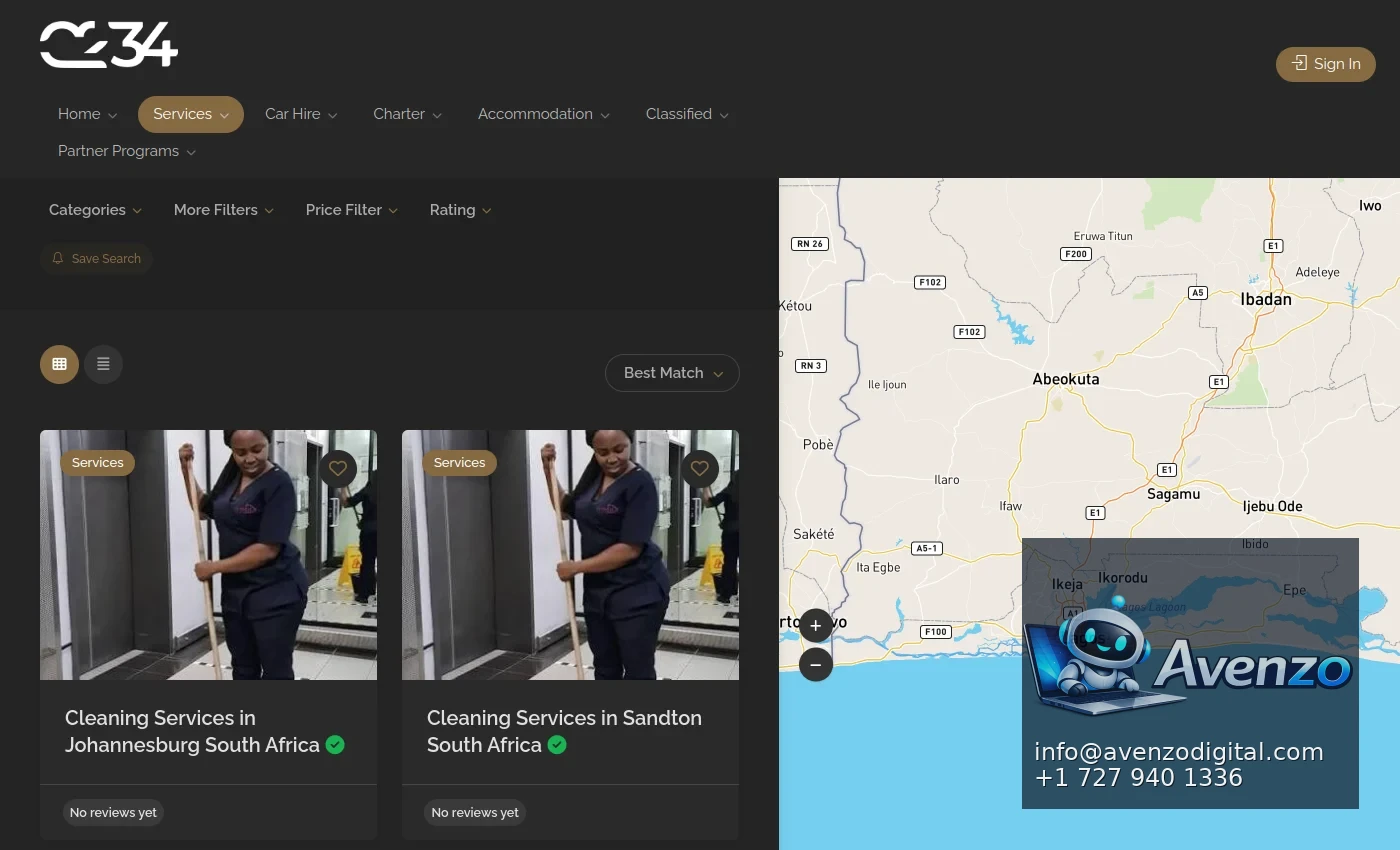Image resolution: width=1400 pixels, height=850 pixels.
Task: Click info@avenzodigital.com email text
Action: [x=1179, y=752]
